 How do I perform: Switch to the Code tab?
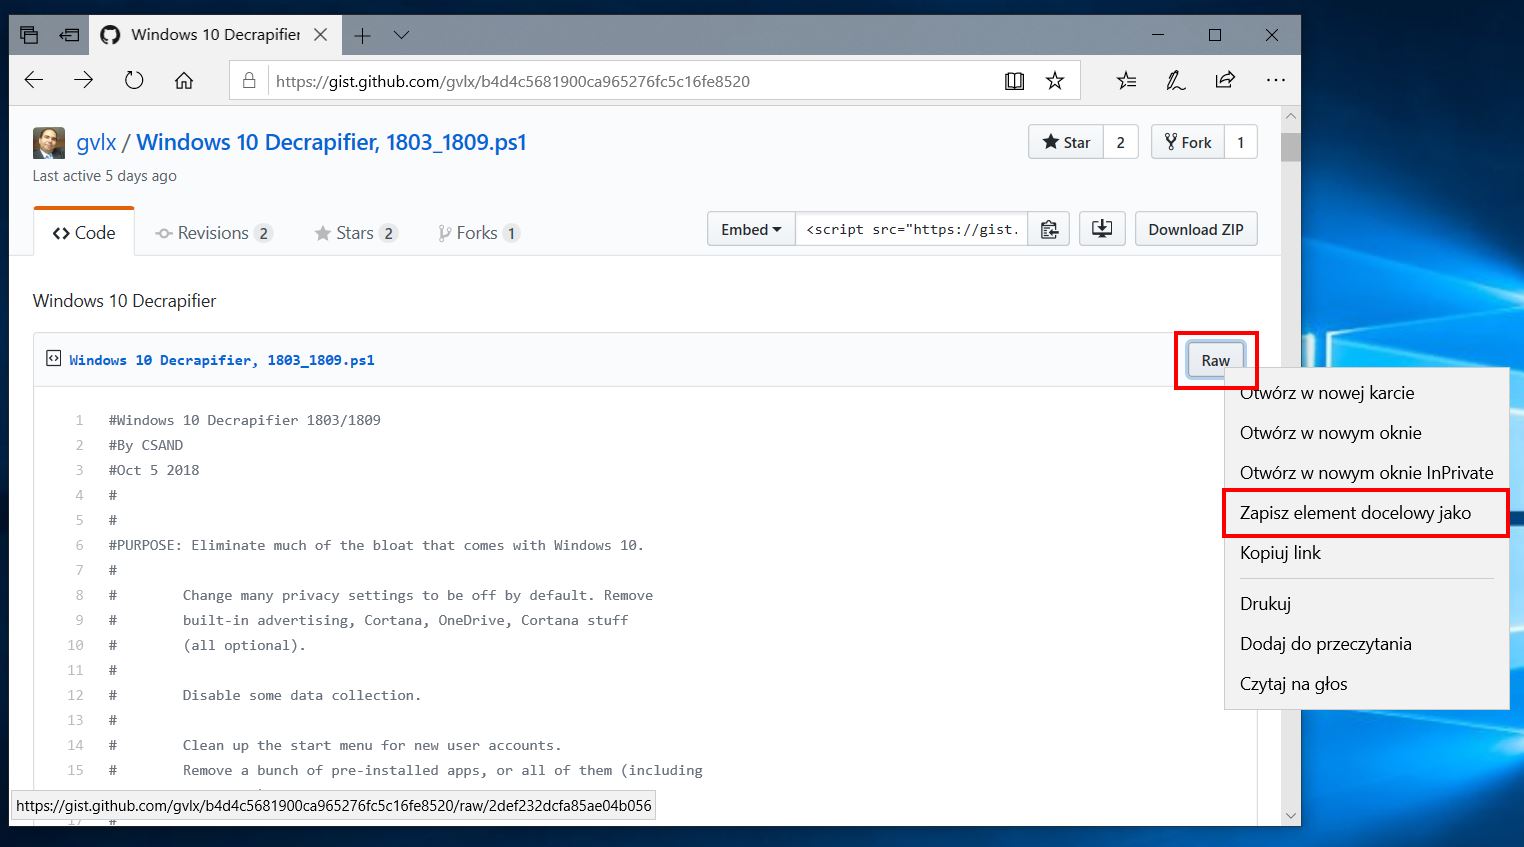84,233
